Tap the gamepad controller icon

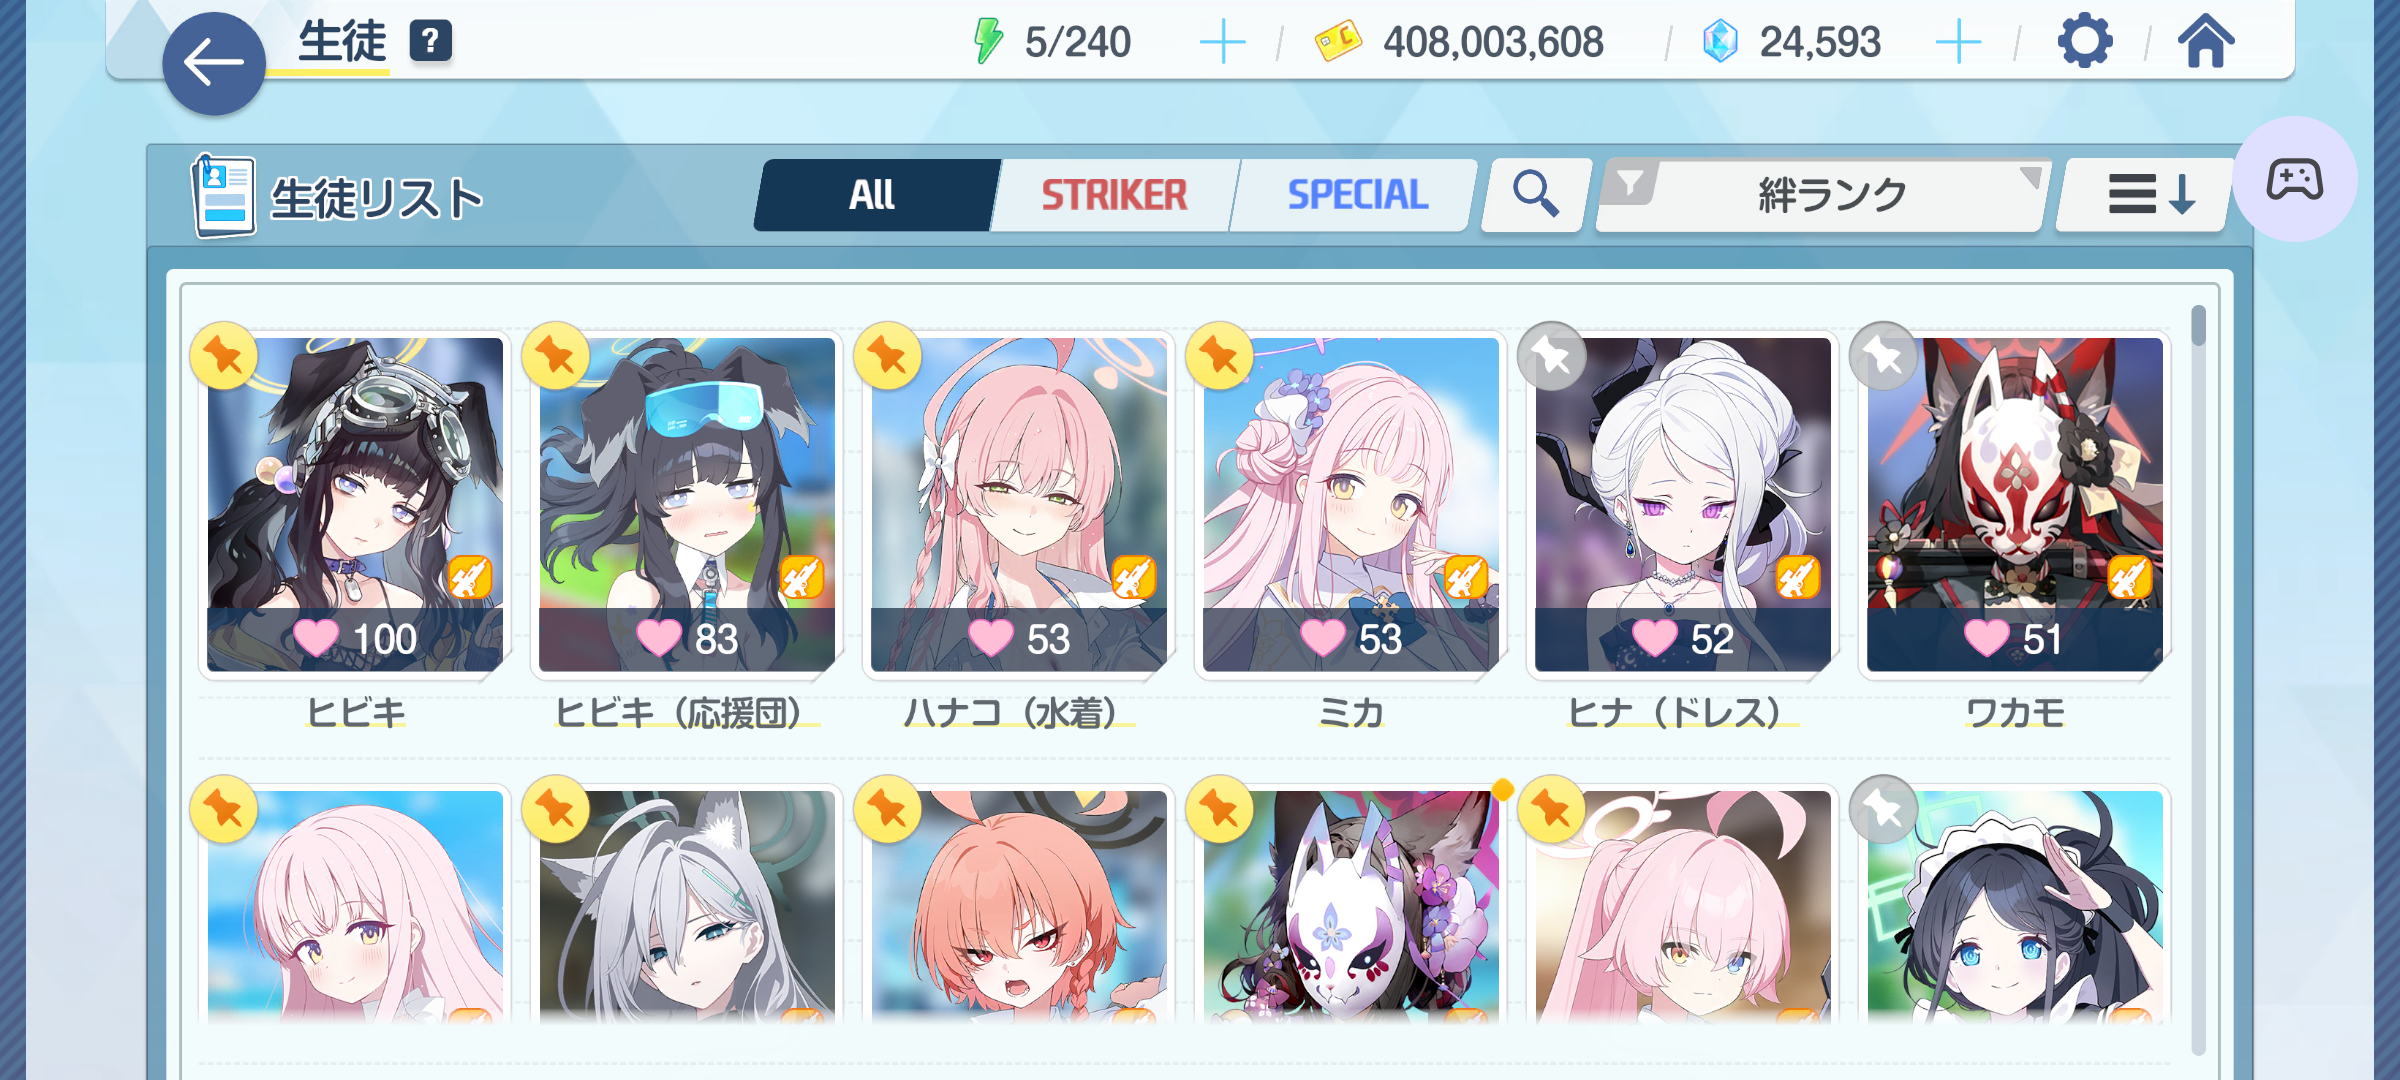tap(2295, 180)
